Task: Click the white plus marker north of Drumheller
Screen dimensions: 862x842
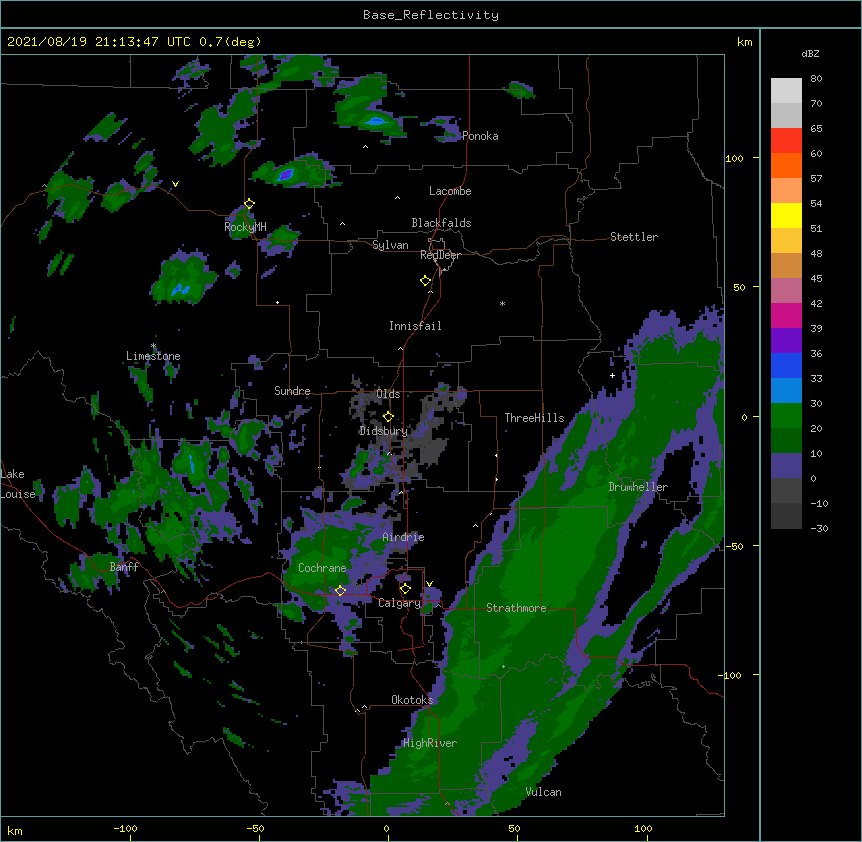Action: [x=612, y=375]
